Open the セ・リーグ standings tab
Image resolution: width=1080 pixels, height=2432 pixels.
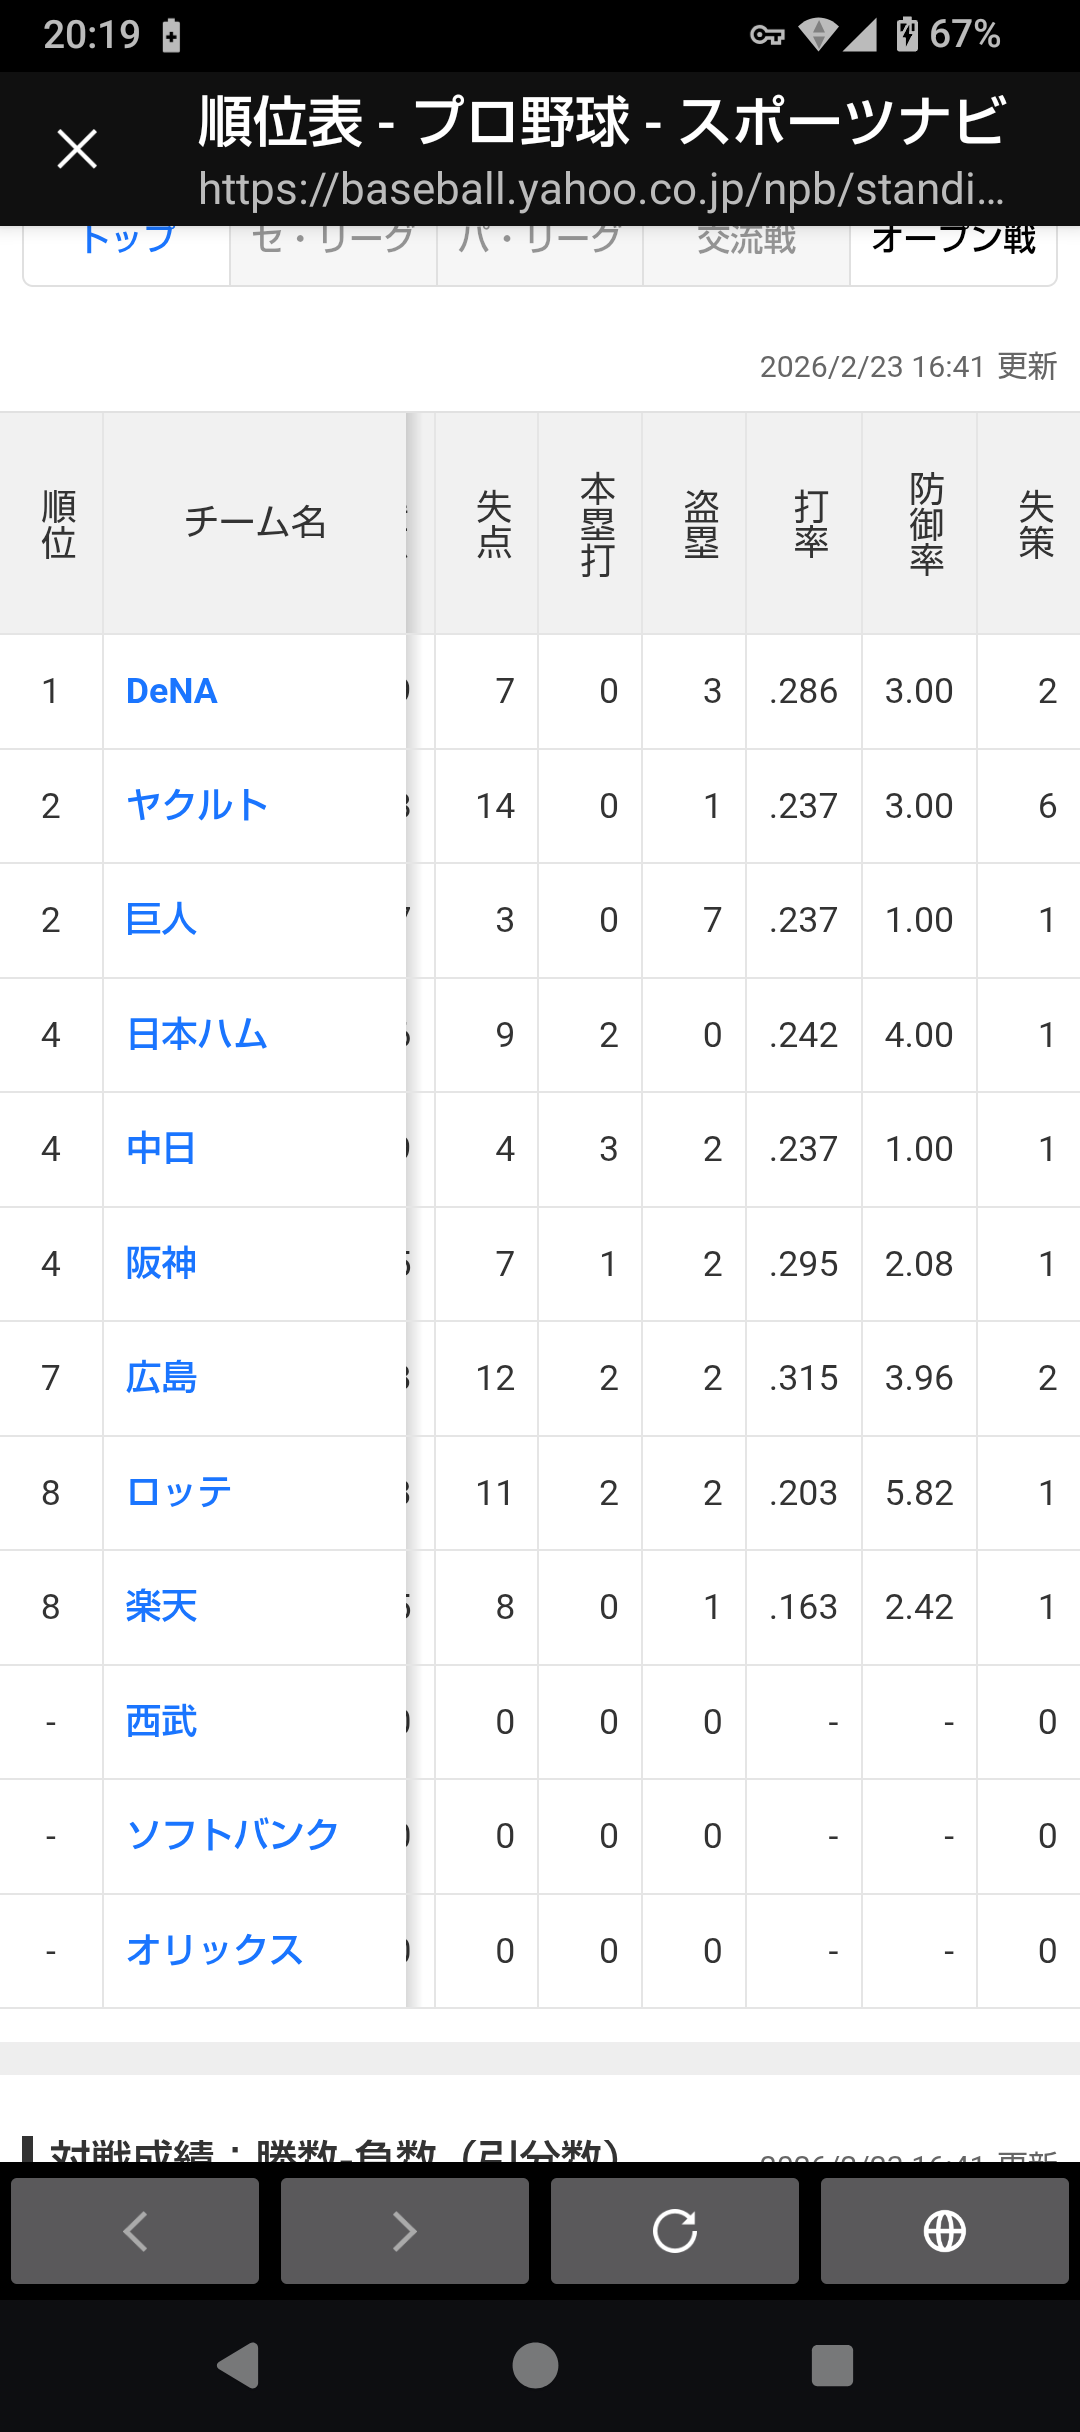[333, 245]
